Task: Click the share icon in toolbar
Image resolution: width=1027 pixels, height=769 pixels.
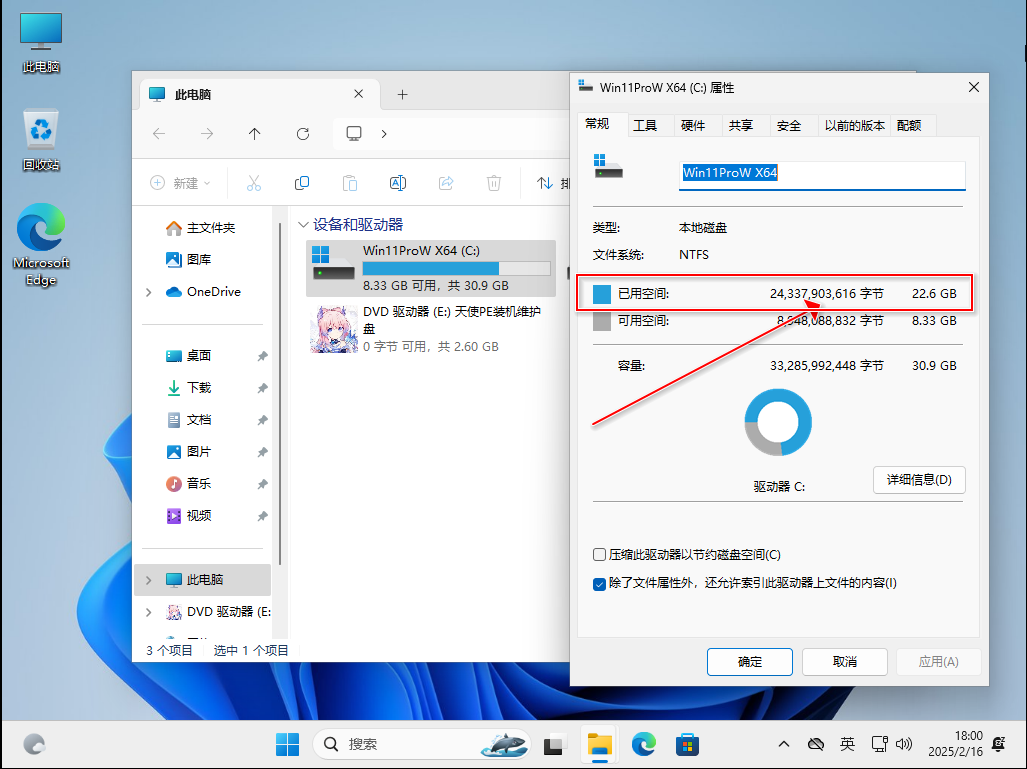Action: pos(446,183)
